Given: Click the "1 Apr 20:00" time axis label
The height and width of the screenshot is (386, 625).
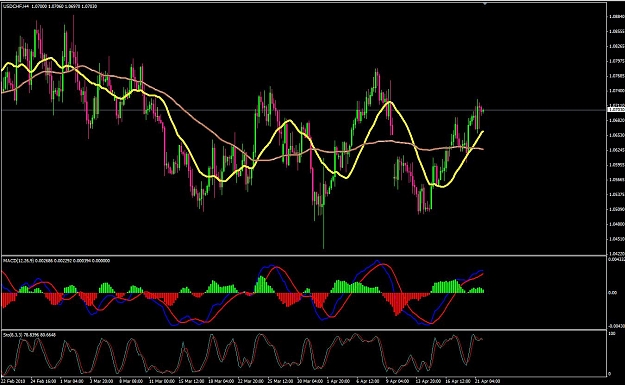Looking at the screenshot, I should pyautogui.click(x=338, y=381).
